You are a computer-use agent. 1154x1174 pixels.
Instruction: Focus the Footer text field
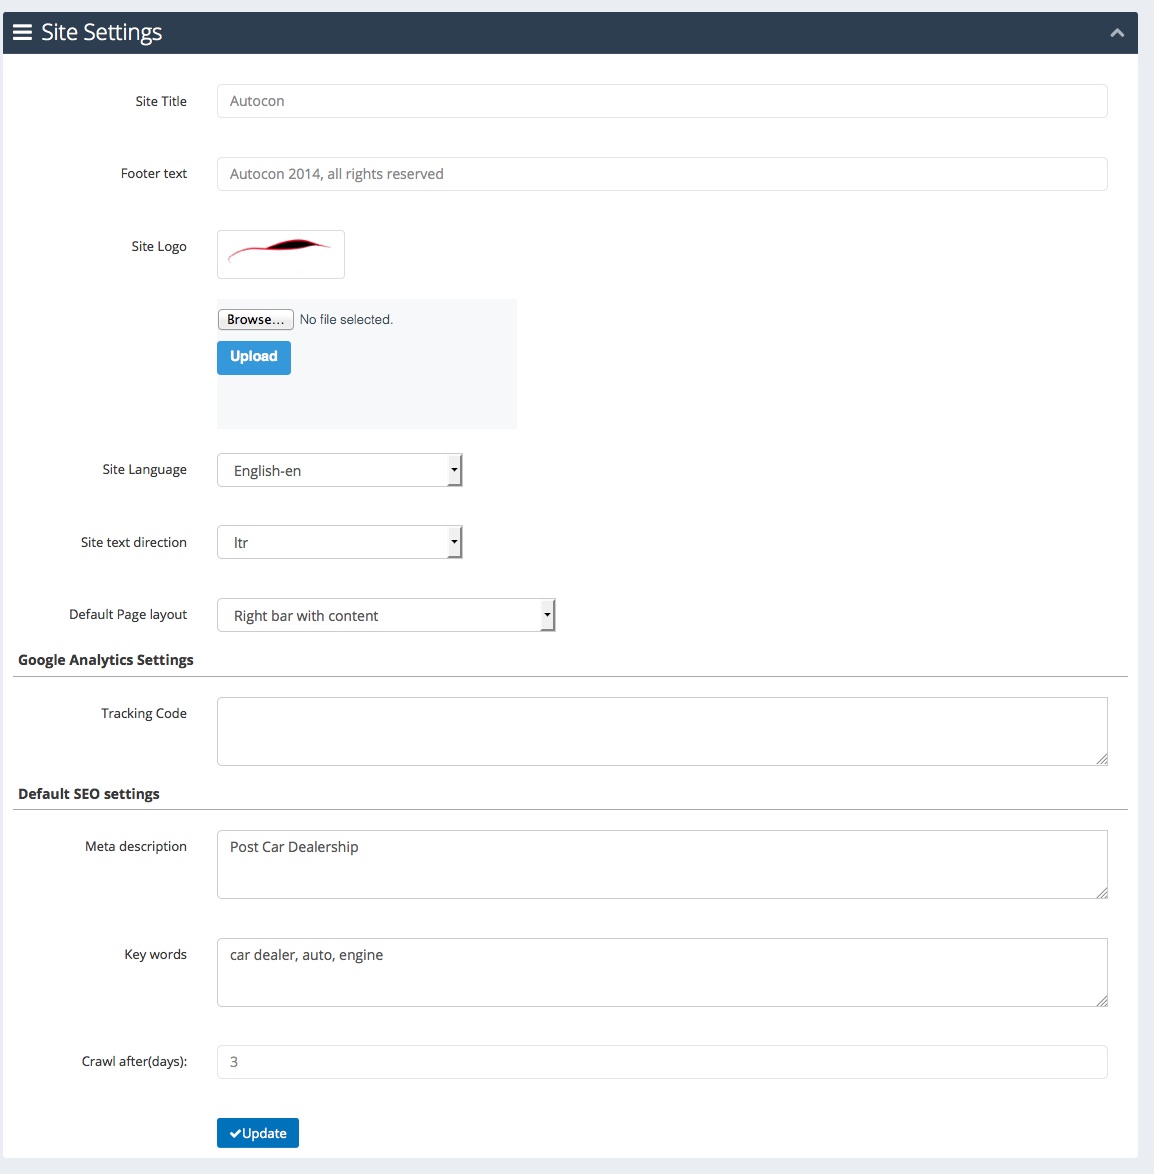tap(662, 174)
